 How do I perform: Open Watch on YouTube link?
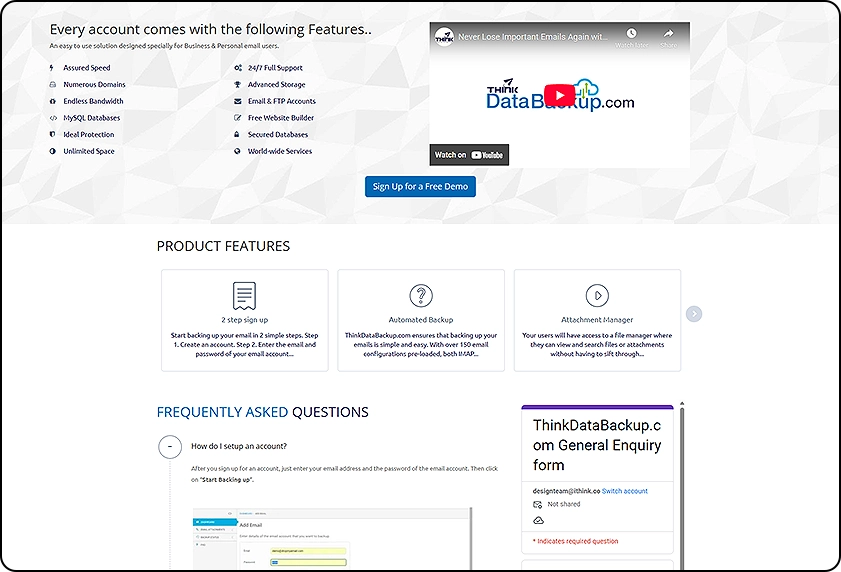pyautogui.click(x=470, y=155)
